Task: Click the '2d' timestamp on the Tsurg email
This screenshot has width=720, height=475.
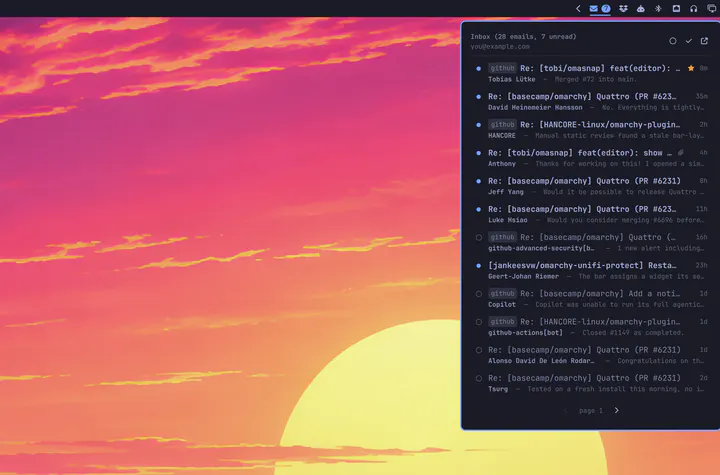Action: (703, 378)
